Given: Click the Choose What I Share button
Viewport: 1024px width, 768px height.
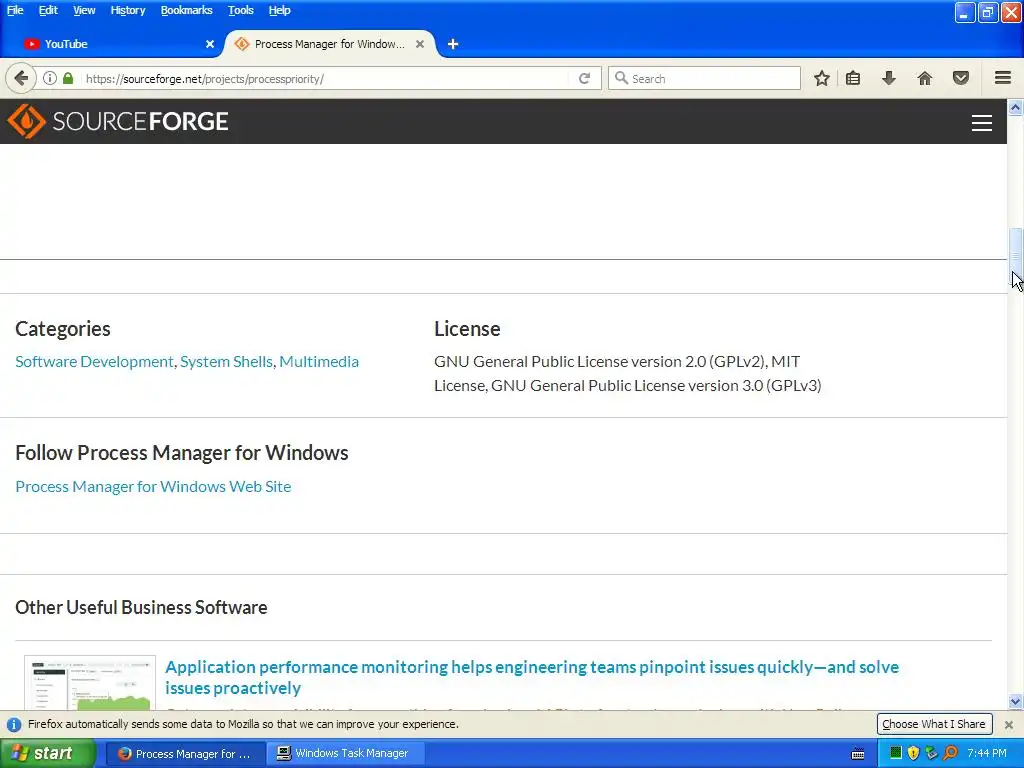Looking at the screenshot, I should click(933, 724).
